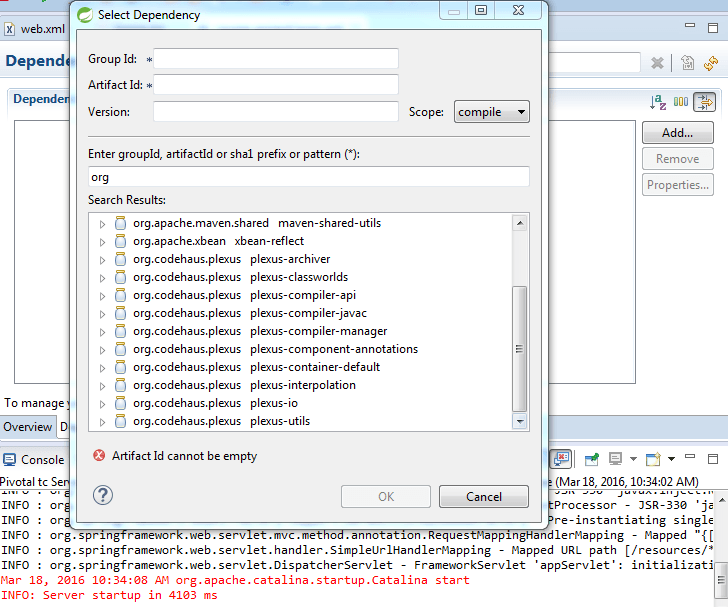Expand the org.apache.maven.shared maven-shared-utils entry
This screenshot has height=607, width=728.
tap(102, 223)
